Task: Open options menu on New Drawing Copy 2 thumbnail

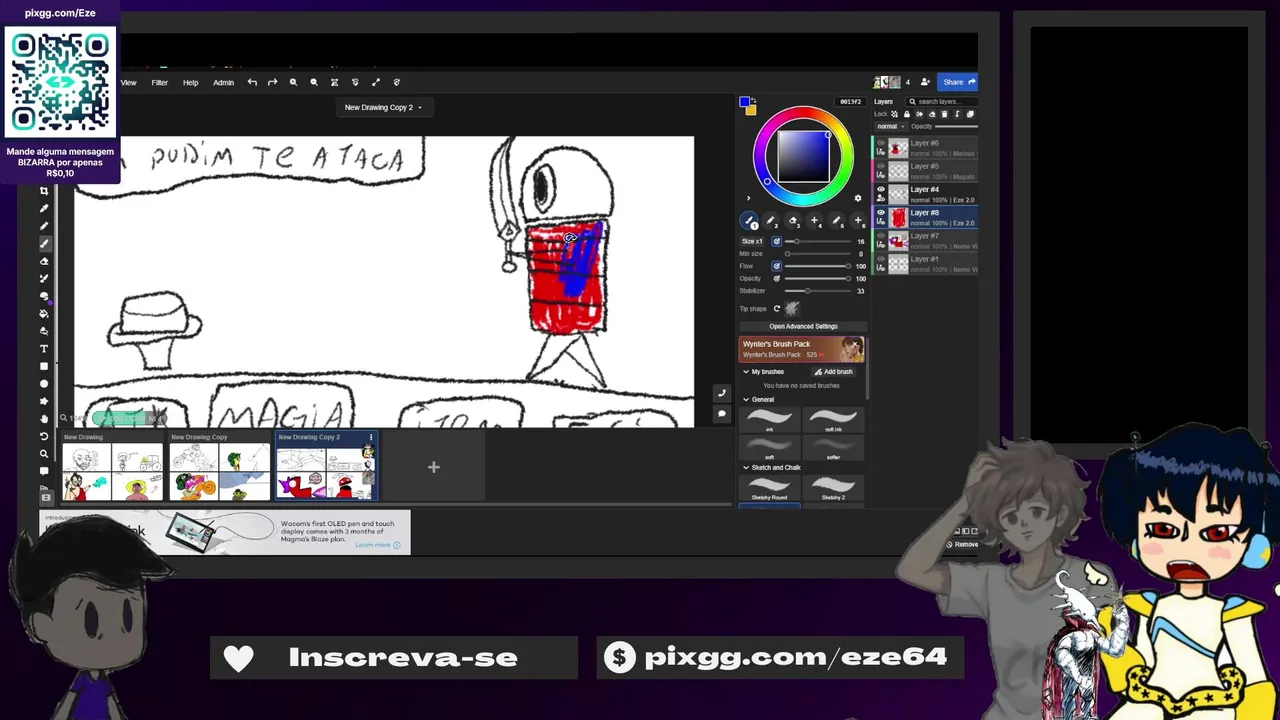Action: click(x=371, y=437)
